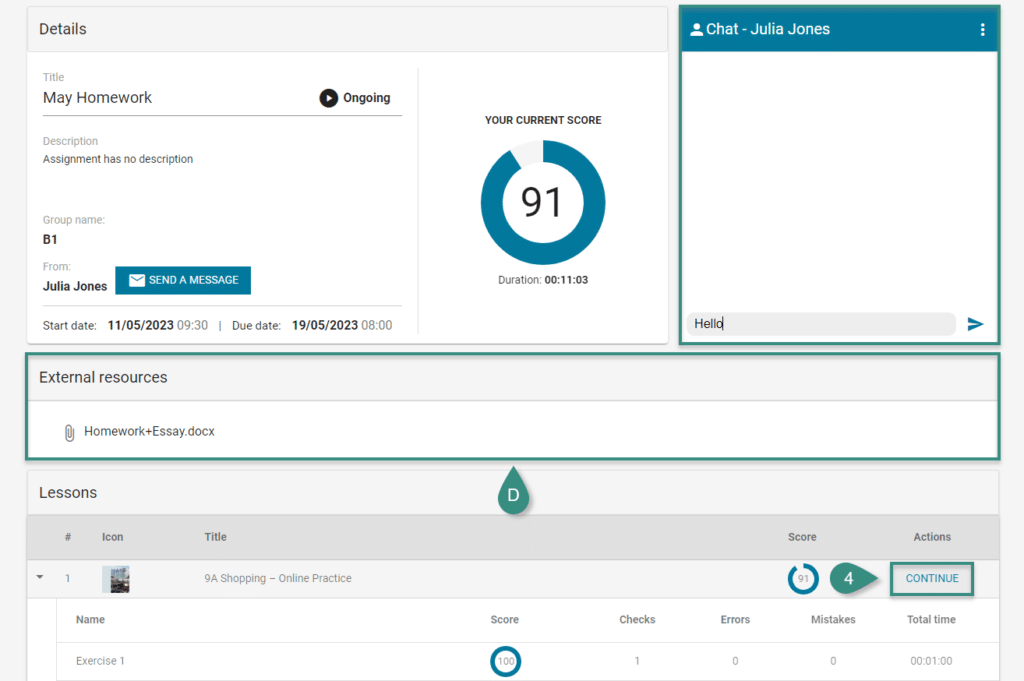Screen dimensions: 1024x681
Task: Click the Exercise 1 score 100 ring
Action: pyautogui.click(x=505, y=661)
